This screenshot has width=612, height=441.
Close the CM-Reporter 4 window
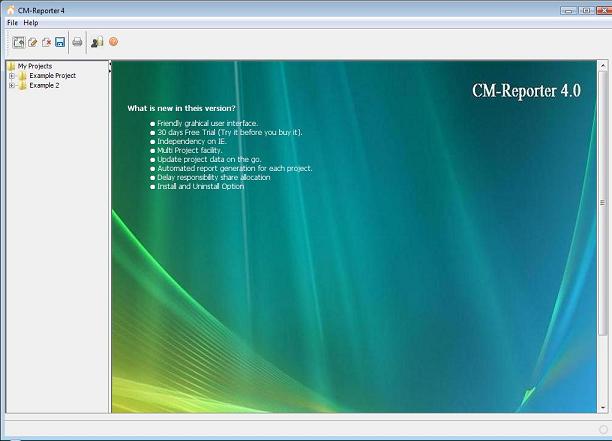pos(604,11)
